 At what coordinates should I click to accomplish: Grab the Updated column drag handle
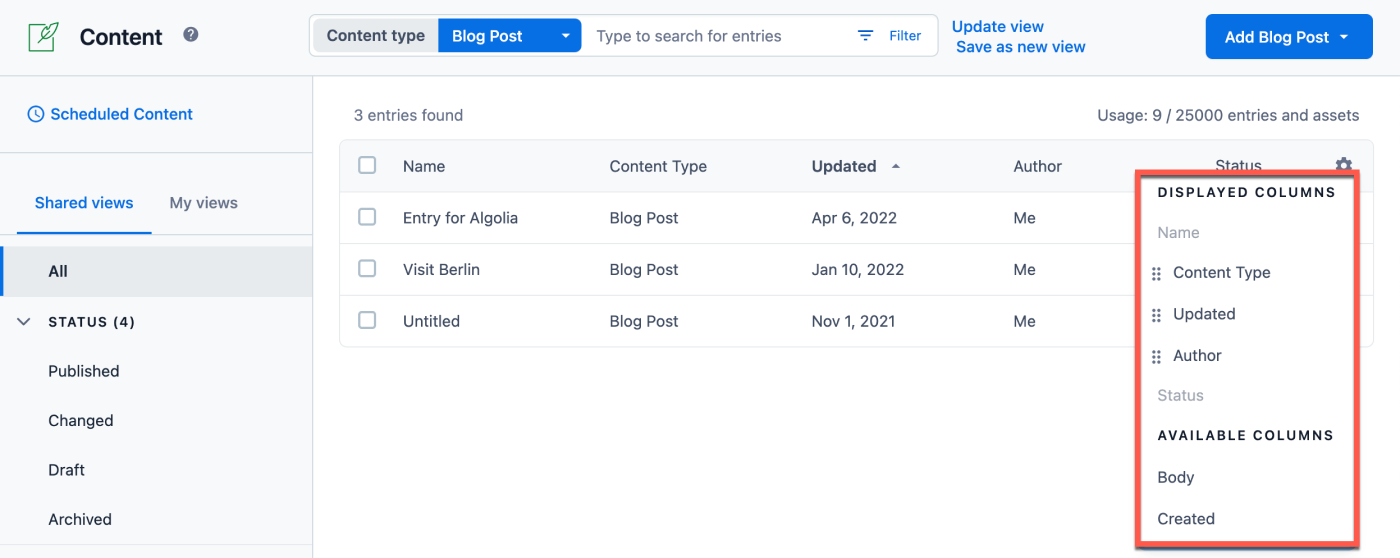point(1156,315)
